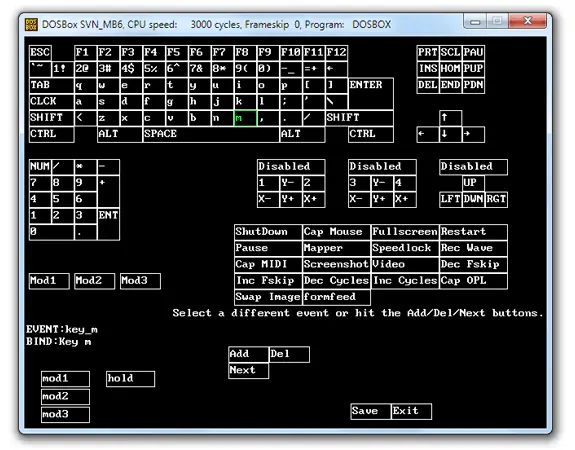Select the ENTER key box
This screenshot has width=575, height=450.
pyautogui.click(x=371, y=93)
